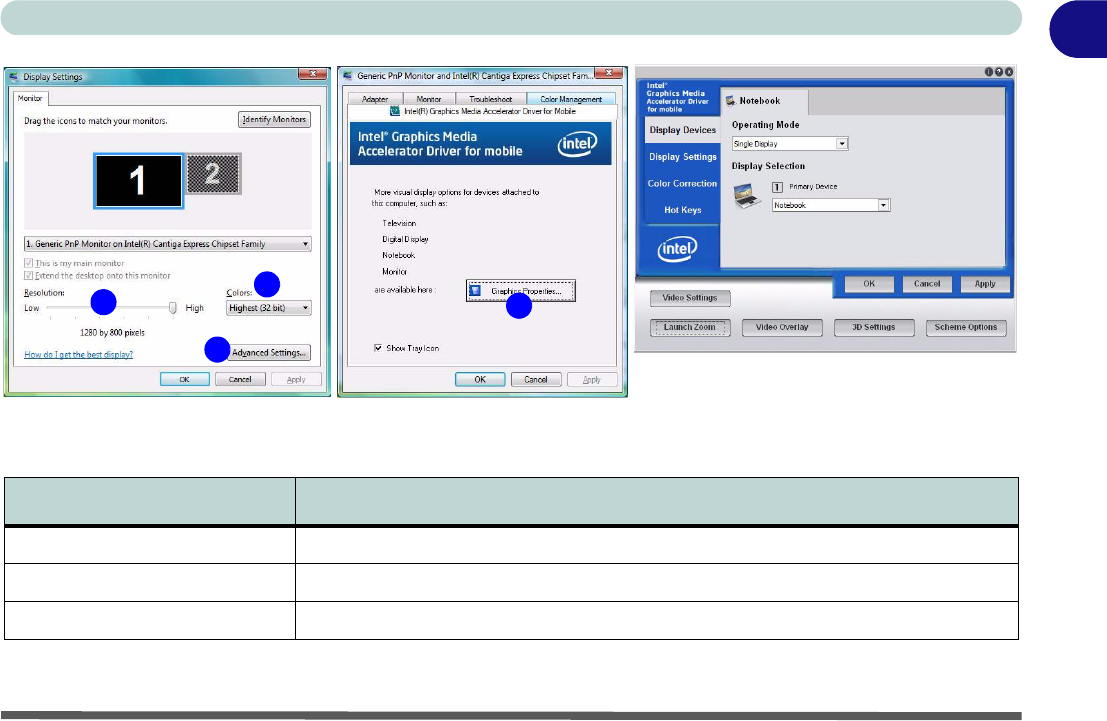Click Apply in Generic PnP Monitor window
Screen dimensions: 1107x721
[x=592, y=379]
